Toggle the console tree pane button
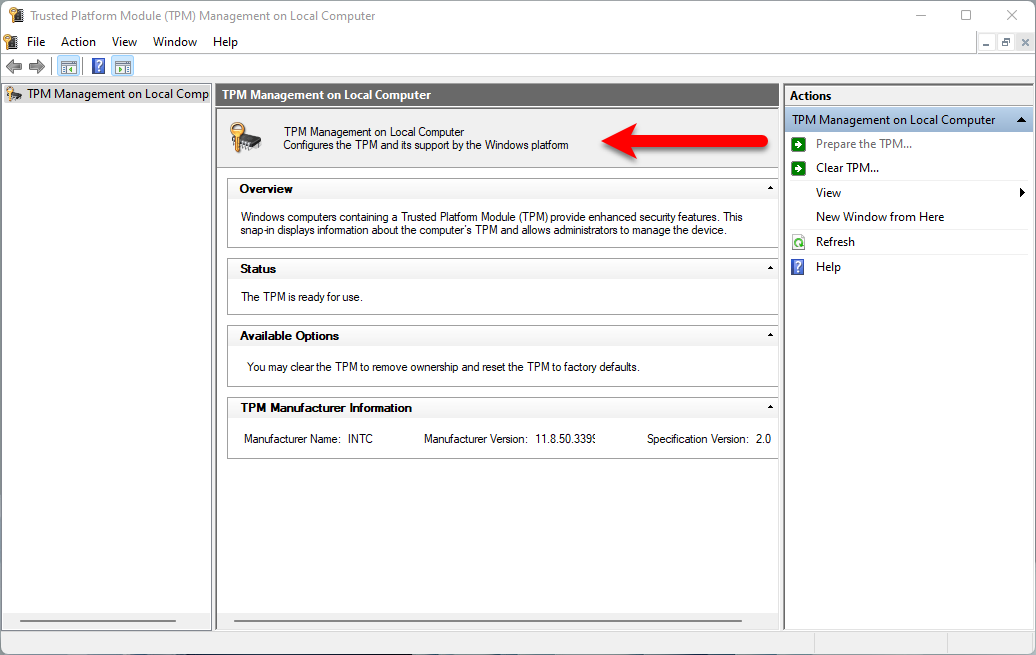The width and height of the screenshot is (1036, 655). 69,66
